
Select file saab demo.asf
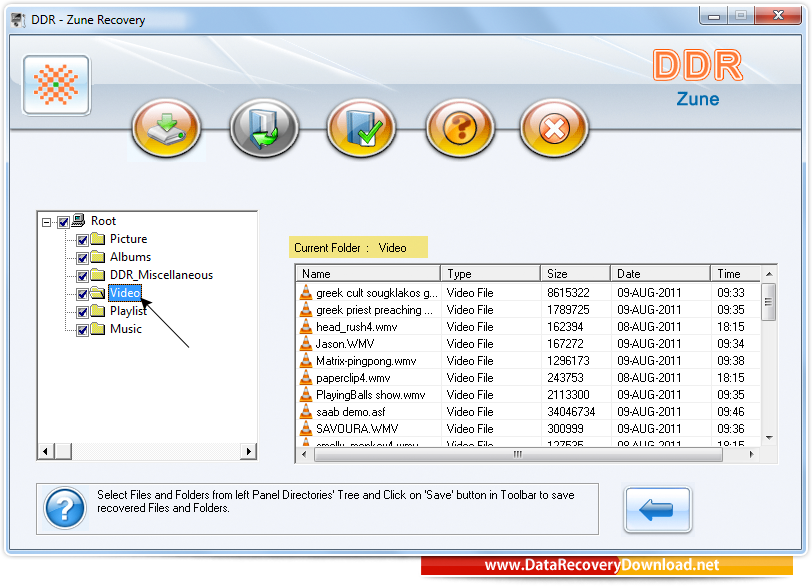coord(351,412)
